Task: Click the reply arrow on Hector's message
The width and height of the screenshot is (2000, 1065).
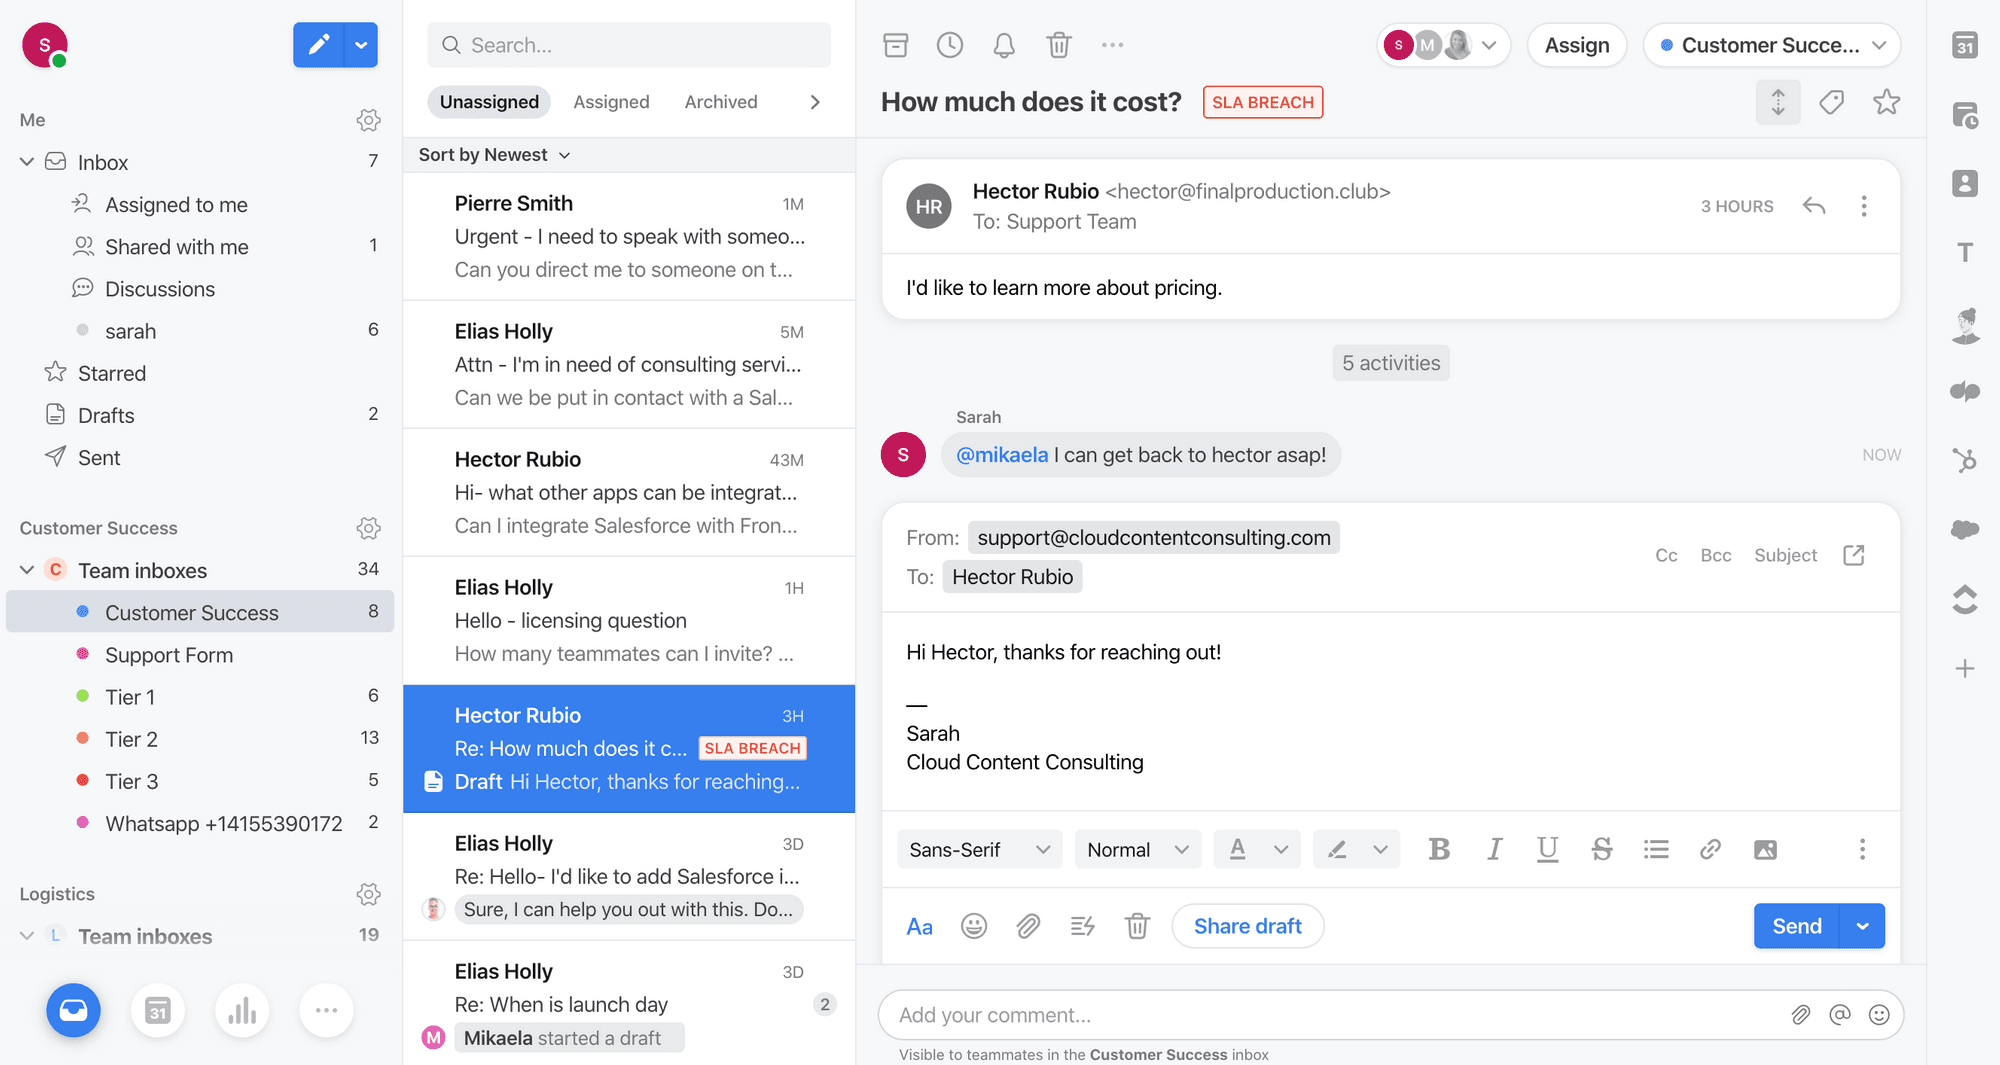Action: pyautogui.click(x=1813, y=206)
